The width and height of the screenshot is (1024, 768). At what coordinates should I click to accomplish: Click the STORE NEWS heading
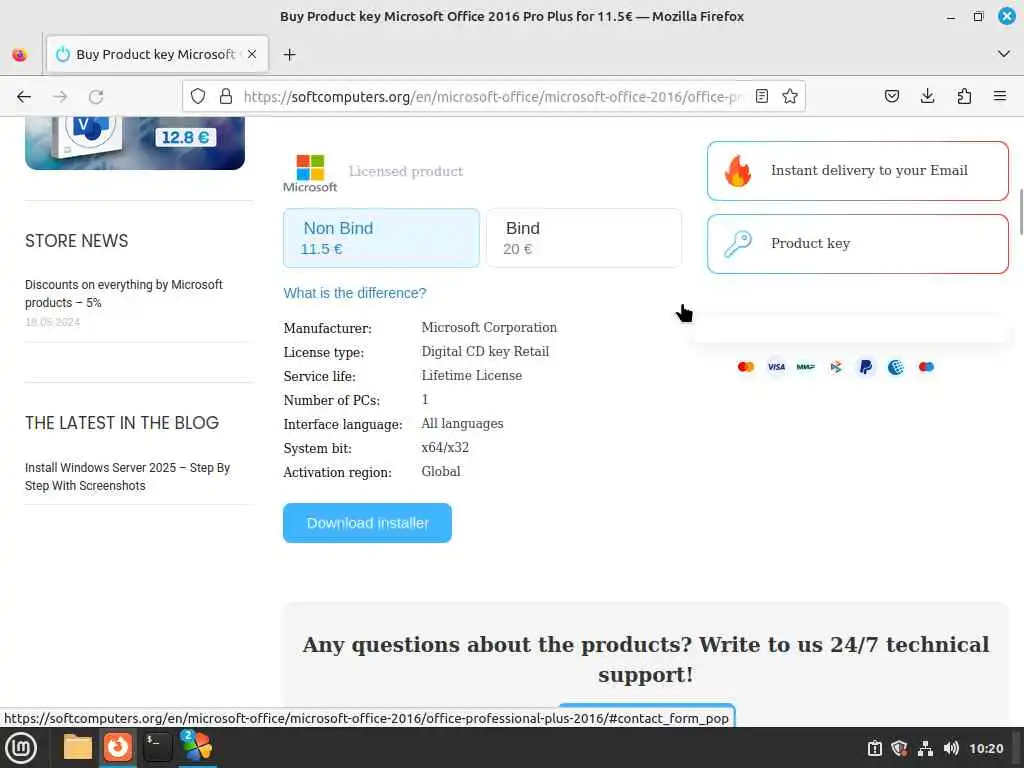tap(76, 241)
